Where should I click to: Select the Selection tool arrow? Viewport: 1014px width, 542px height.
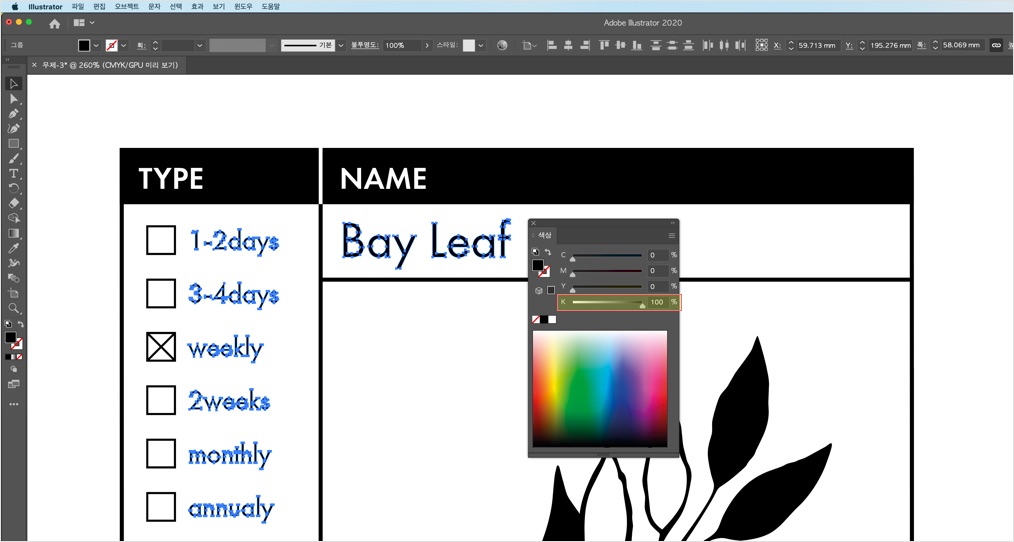pos(13,83)
